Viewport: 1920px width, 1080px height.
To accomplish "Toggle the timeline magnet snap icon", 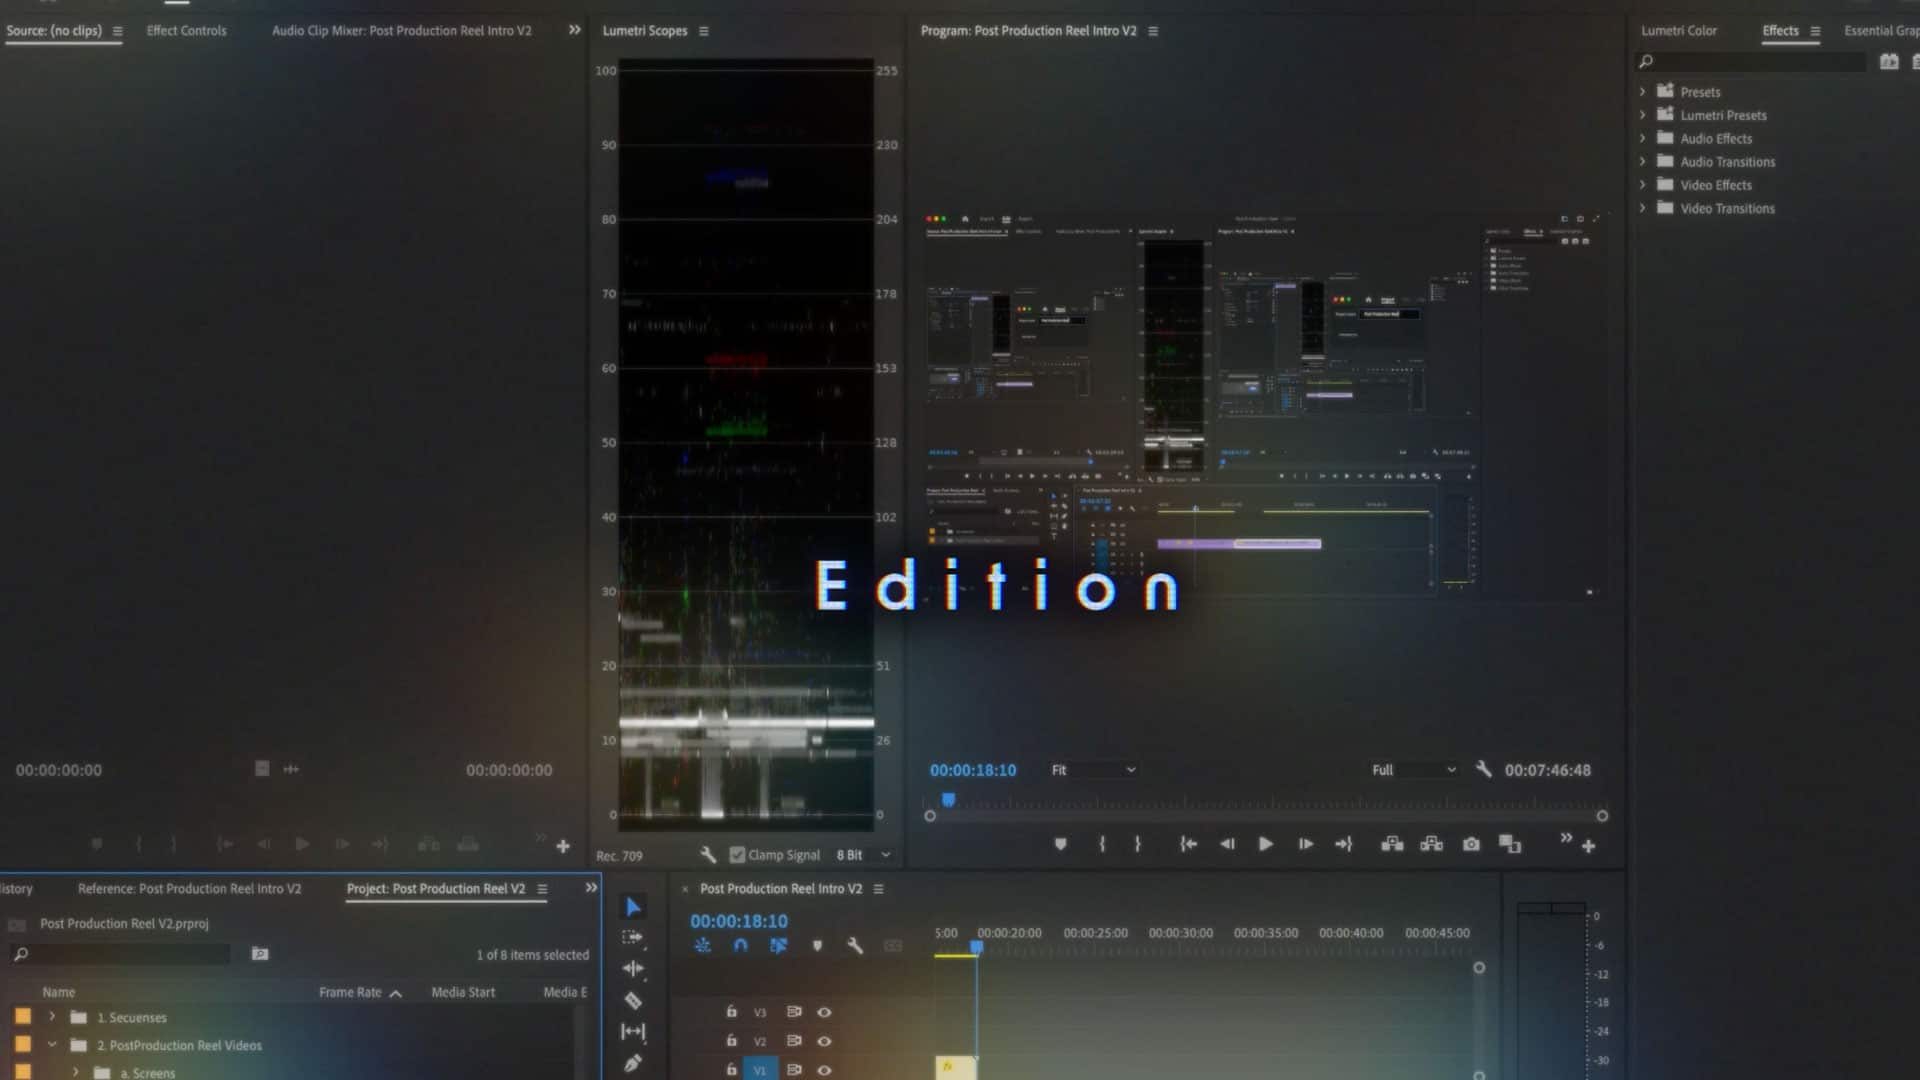I will [x=740, y=945].
